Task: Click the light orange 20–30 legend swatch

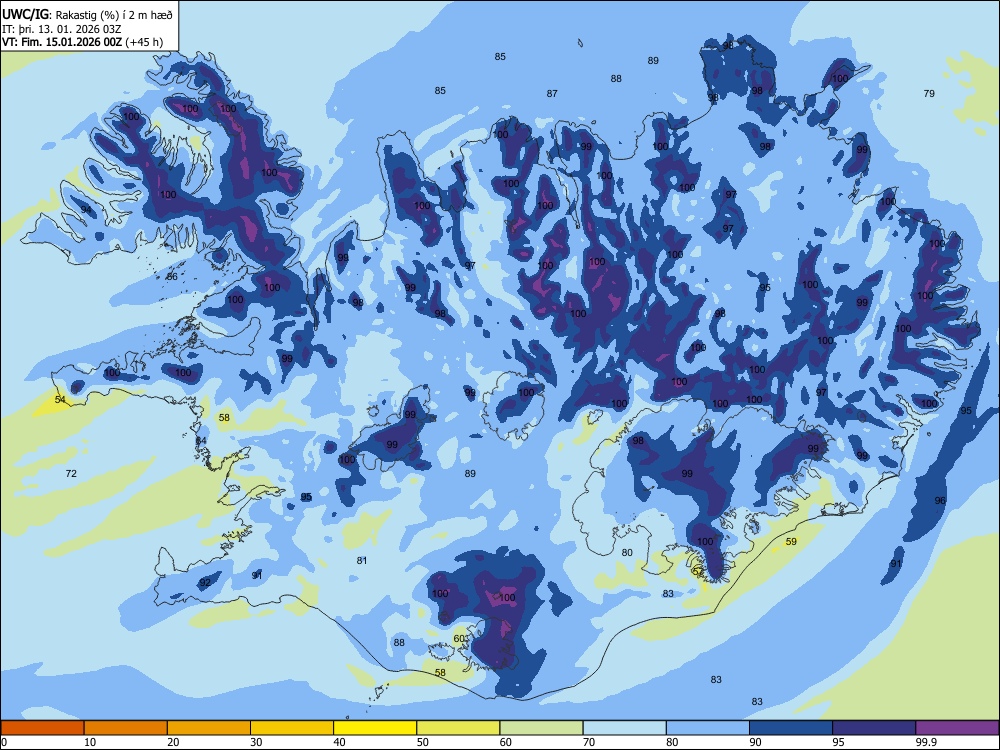Action: coord(209,728)
